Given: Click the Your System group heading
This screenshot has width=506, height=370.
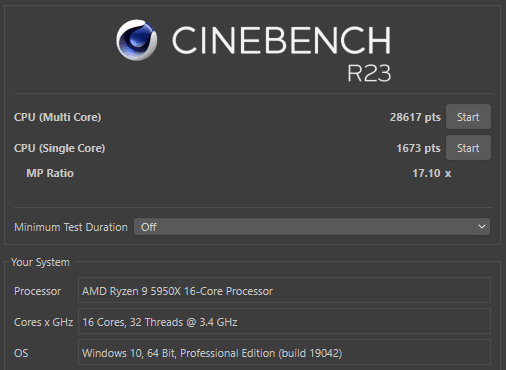Looking at the screenshot, I should point(40,262).
